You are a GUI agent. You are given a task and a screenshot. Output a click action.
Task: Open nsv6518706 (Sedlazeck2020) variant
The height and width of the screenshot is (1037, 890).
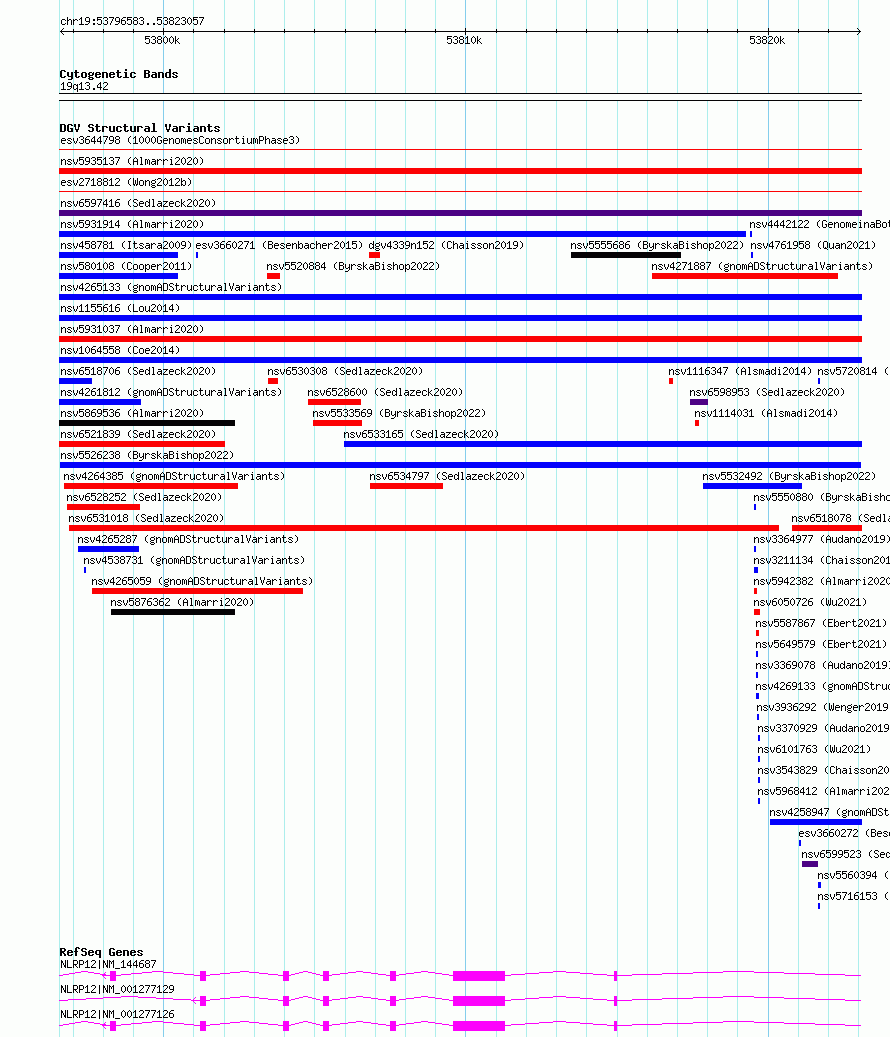click(138, 372)
